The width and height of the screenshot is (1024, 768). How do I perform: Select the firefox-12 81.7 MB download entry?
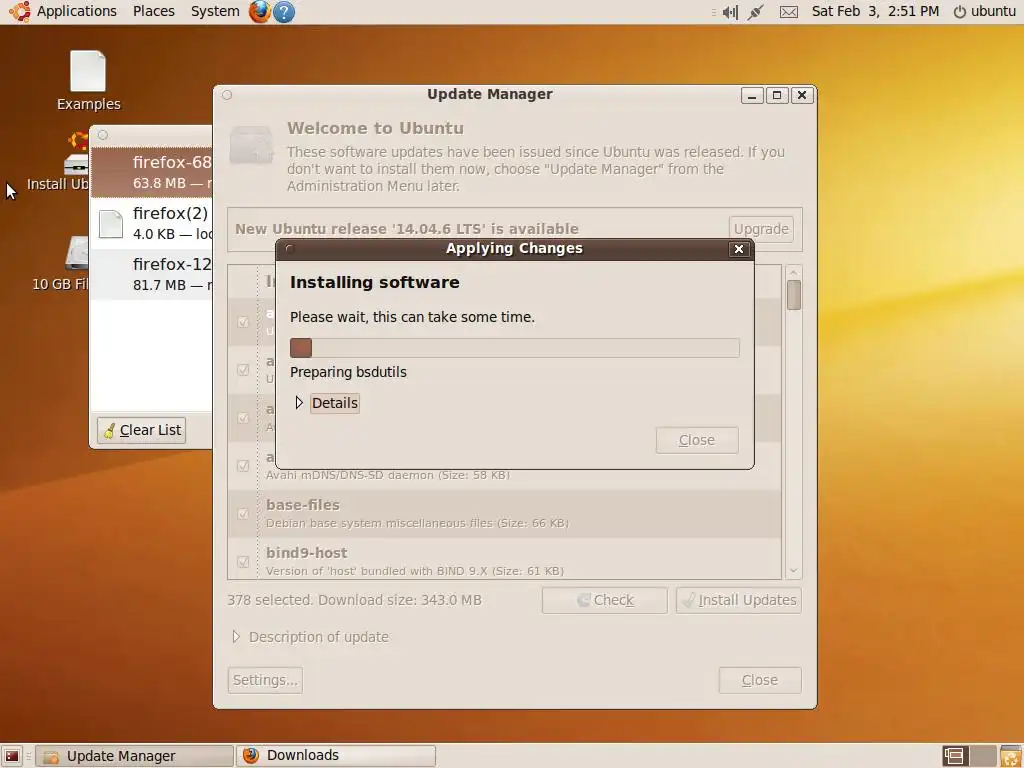coord(152,274)
